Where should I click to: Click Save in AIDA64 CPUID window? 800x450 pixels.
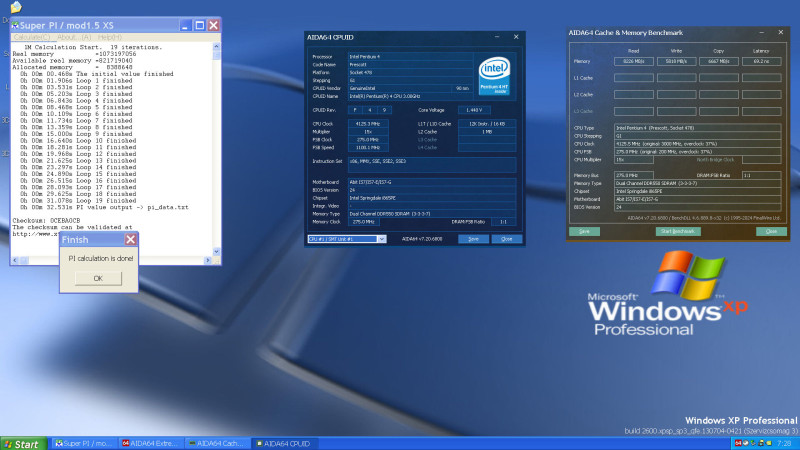coord(473,239)
